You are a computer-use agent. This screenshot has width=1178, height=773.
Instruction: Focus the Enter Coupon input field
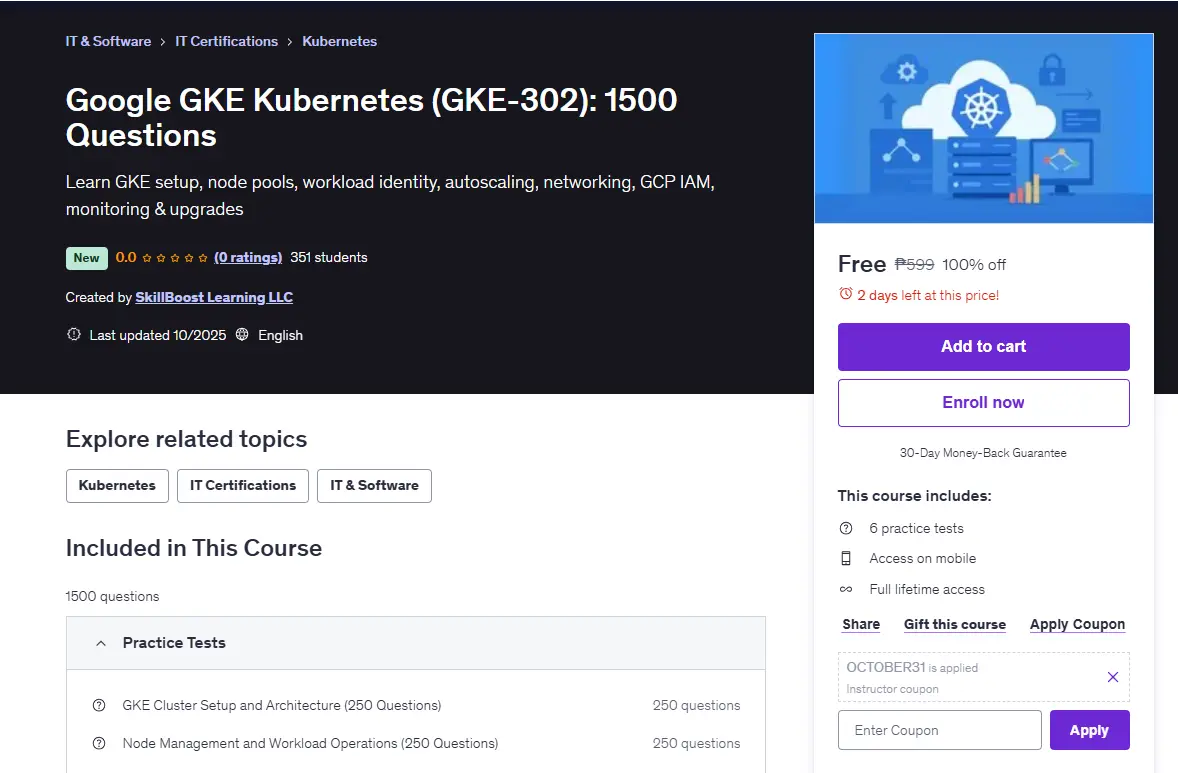click(x=940, y=730)
